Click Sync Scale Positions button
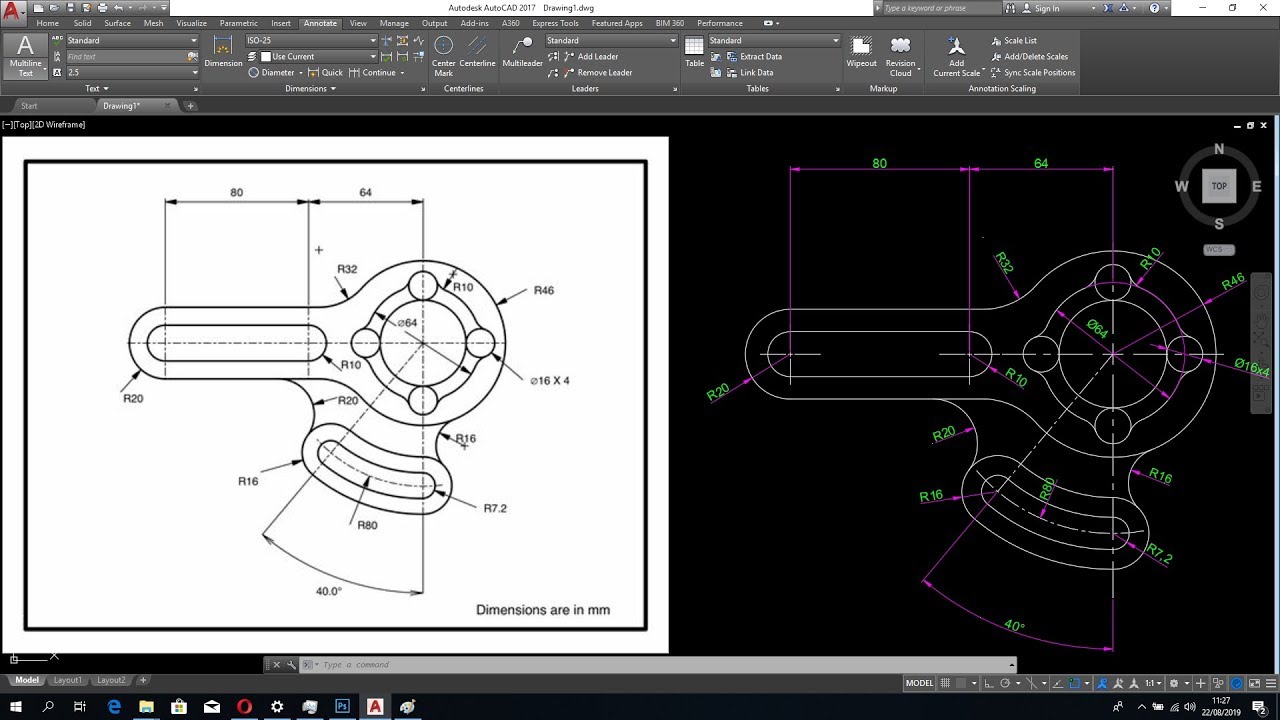1280x720 pixels. pos(1032,72)
